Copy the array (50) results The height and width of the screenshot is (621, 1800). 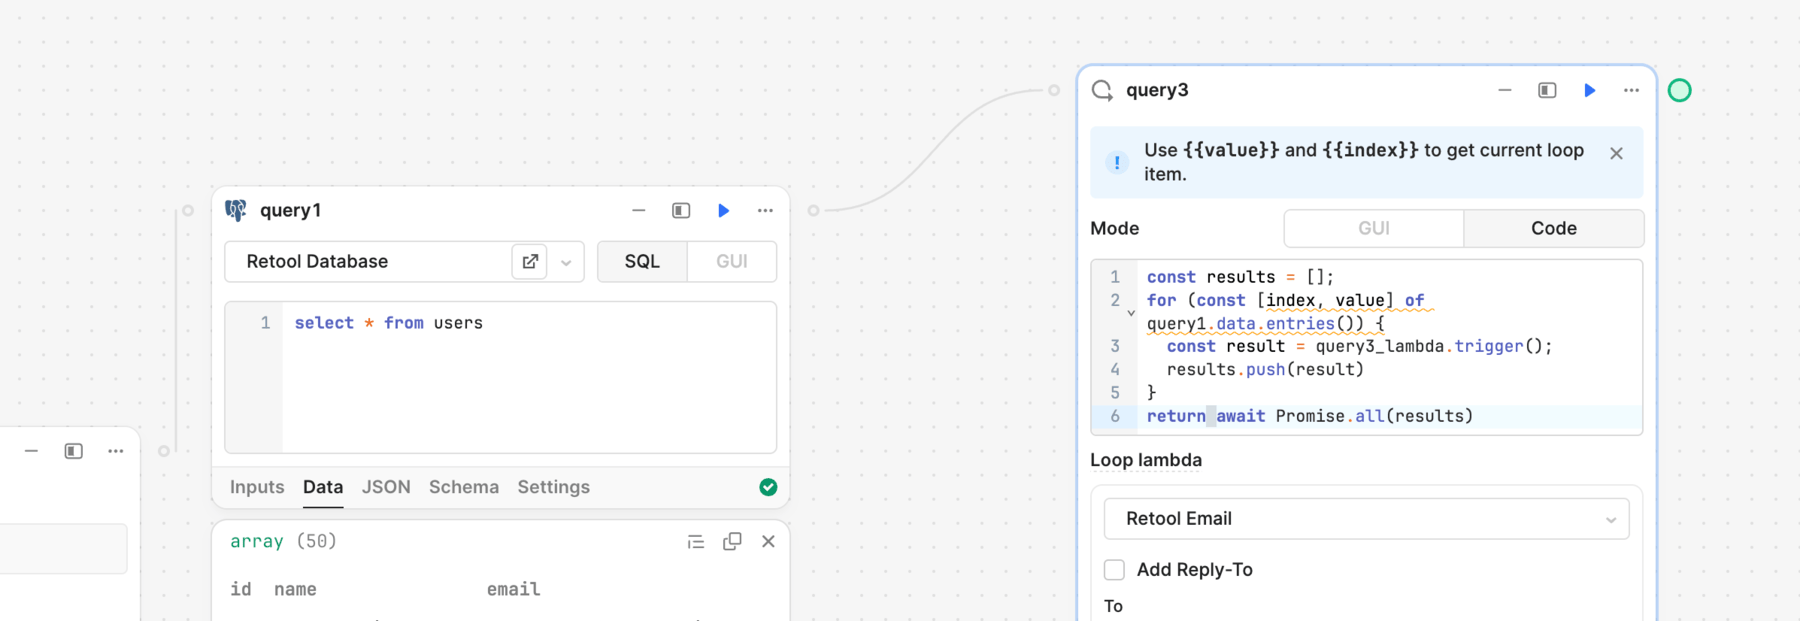732,541
